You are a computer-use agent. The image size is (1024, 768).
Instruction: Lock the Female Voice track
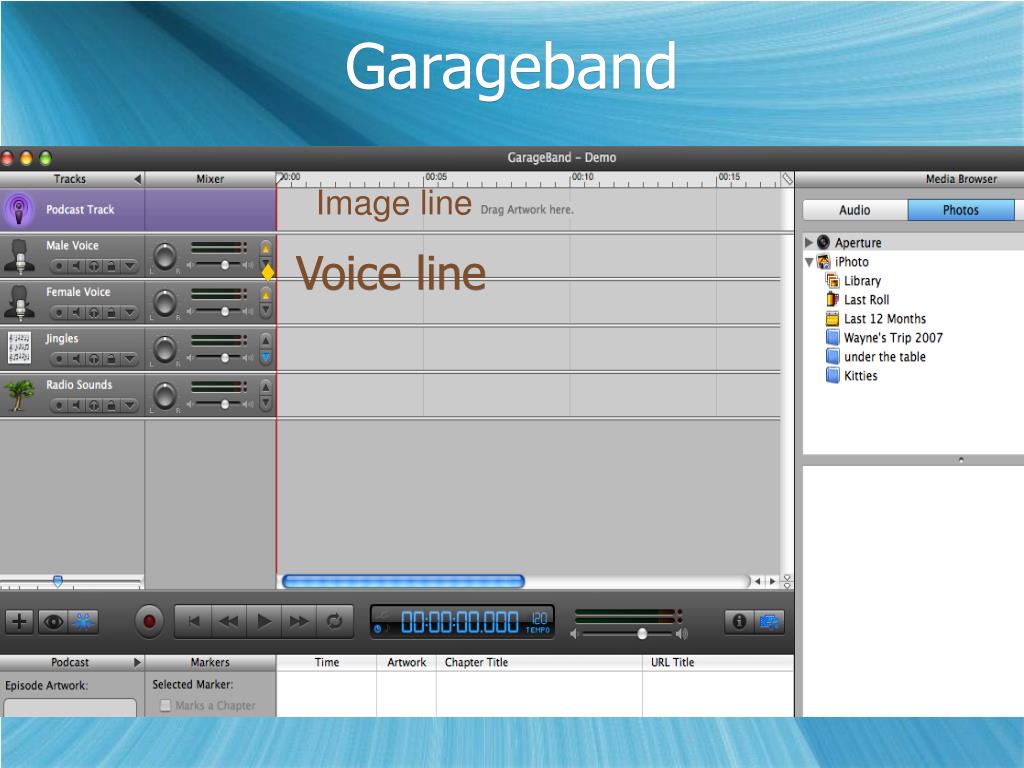(x=112, y=312)
